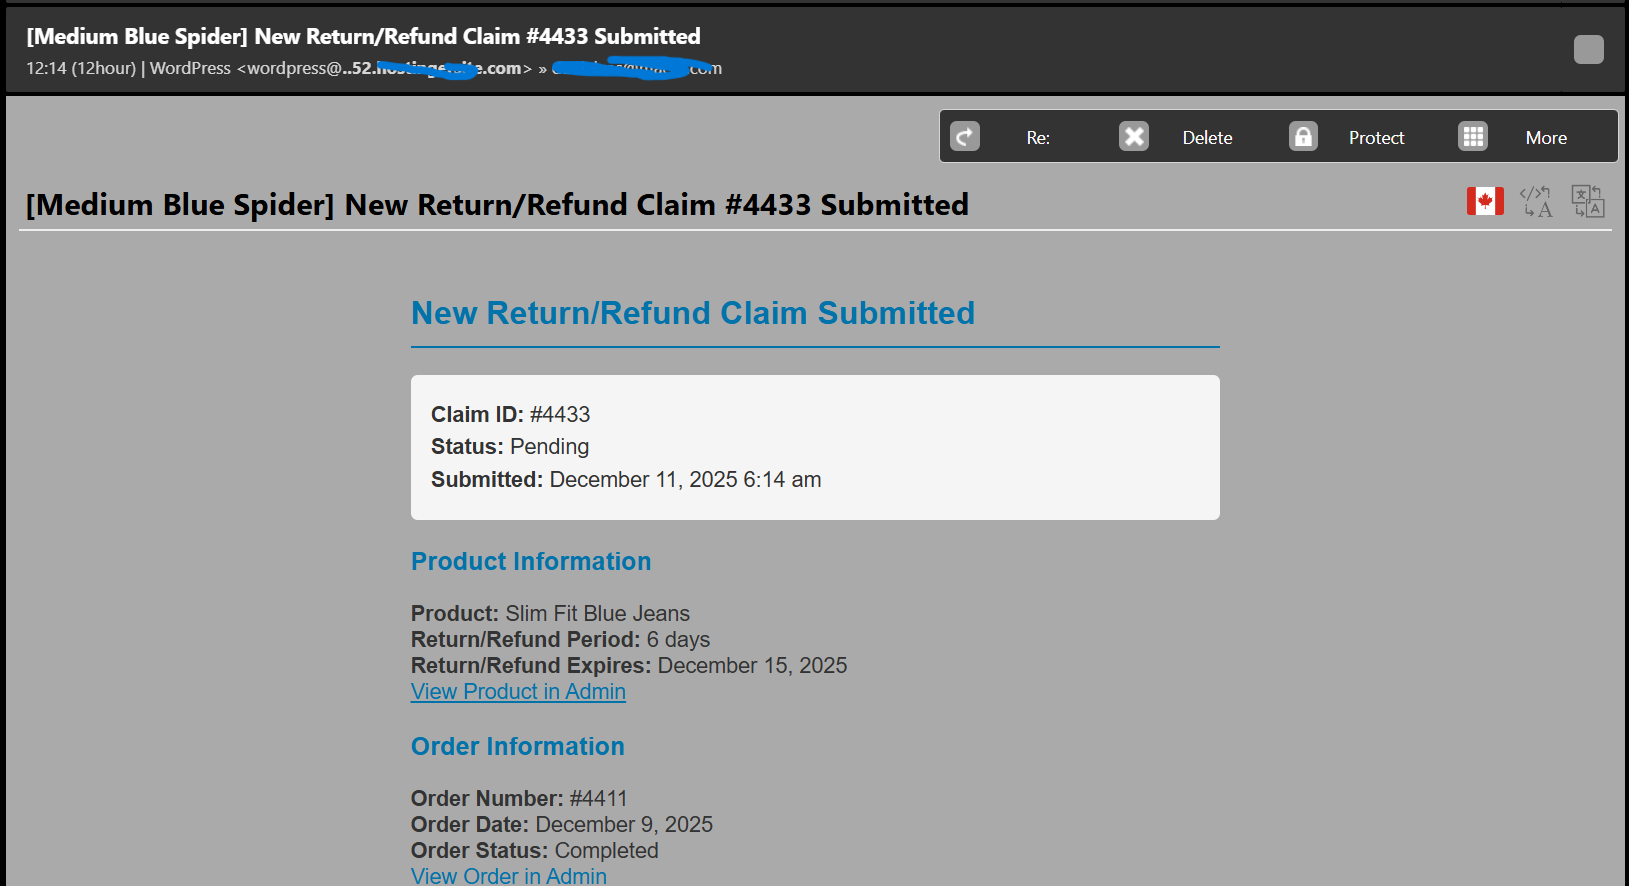Click the "Pending" status text

point(549,446)
